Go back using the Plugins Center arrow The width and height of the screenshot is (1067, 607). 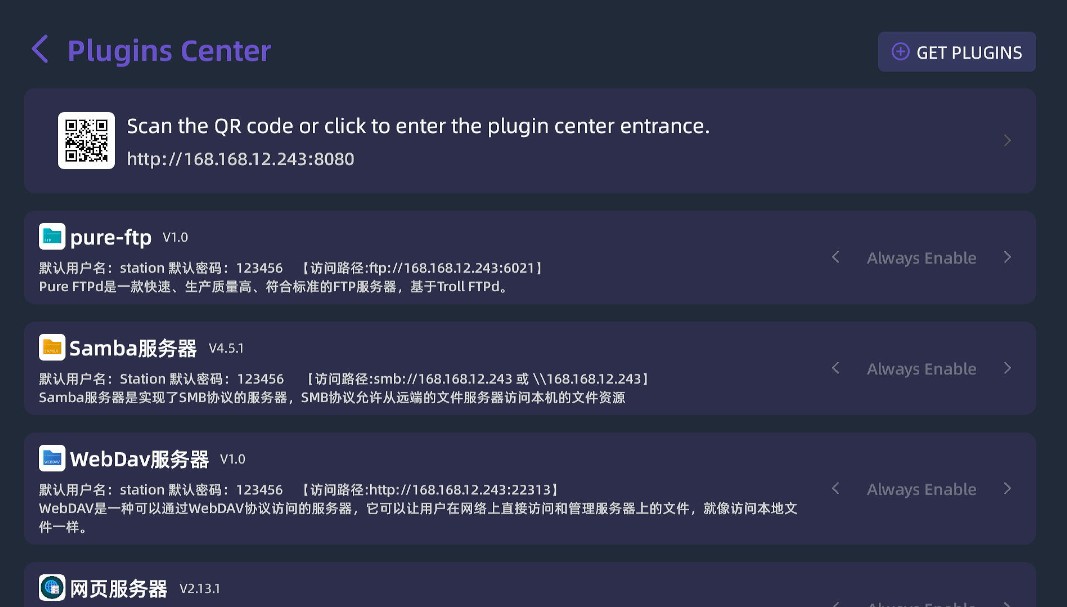point(40,50)
